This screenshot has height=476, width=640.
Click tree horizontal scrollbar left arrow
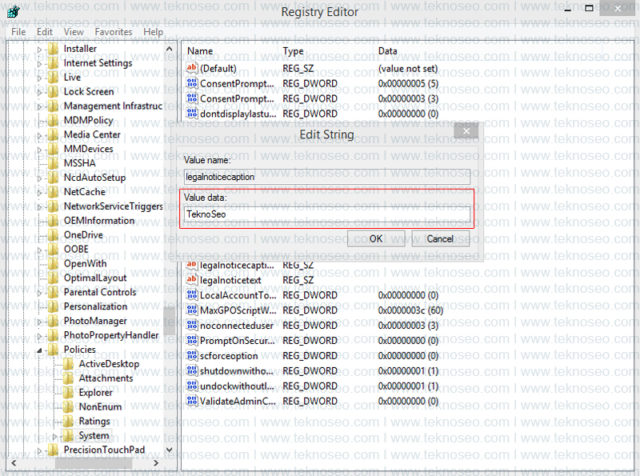tap(14, 463)
